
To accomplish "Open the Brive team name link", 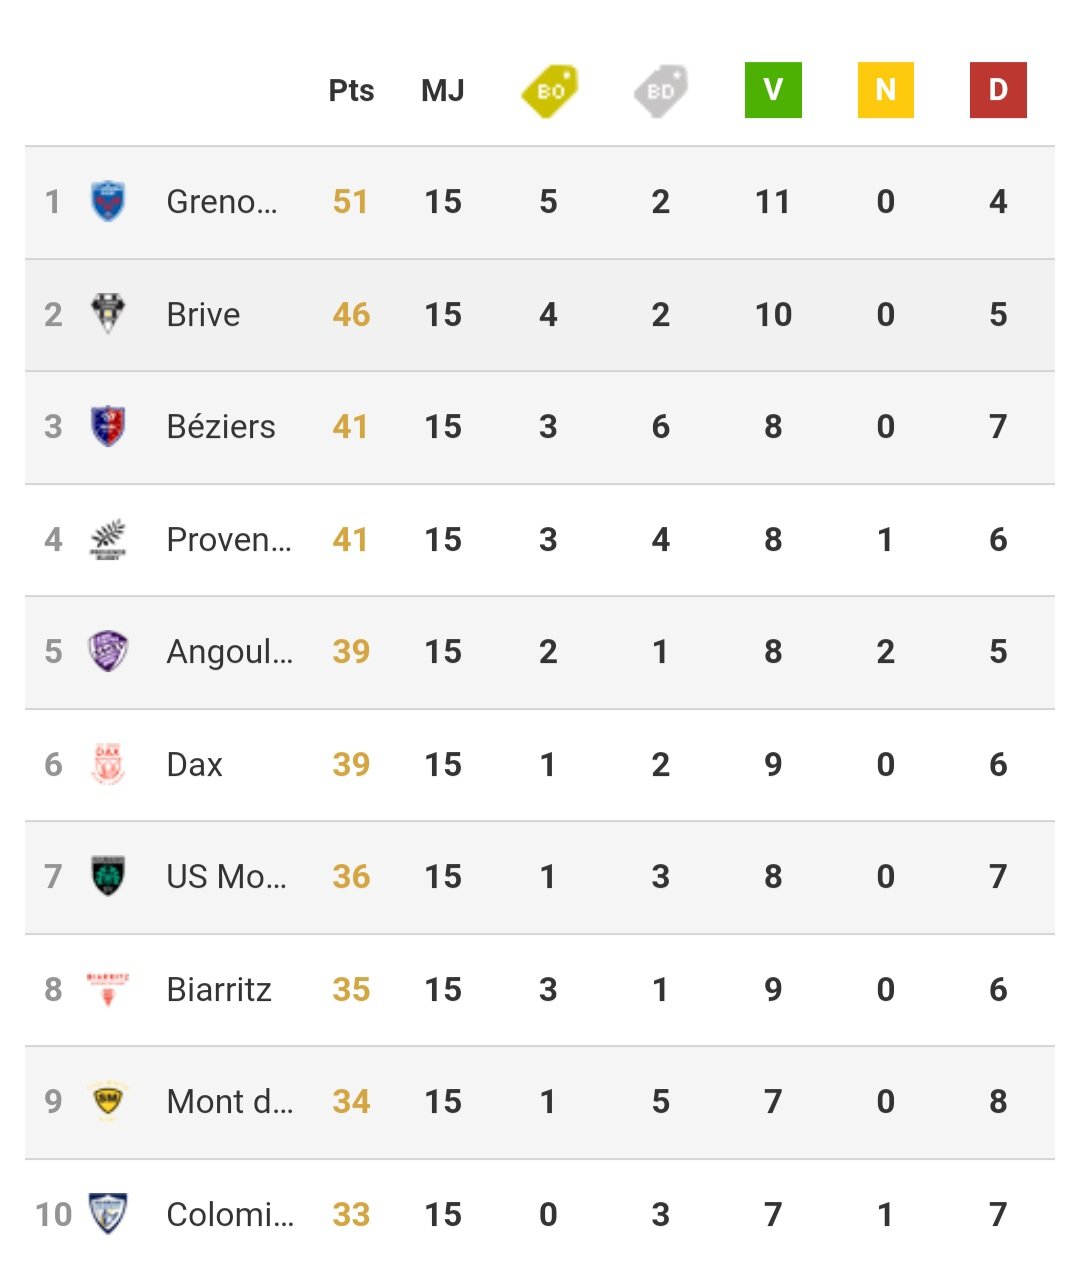I will click(203, 314).
